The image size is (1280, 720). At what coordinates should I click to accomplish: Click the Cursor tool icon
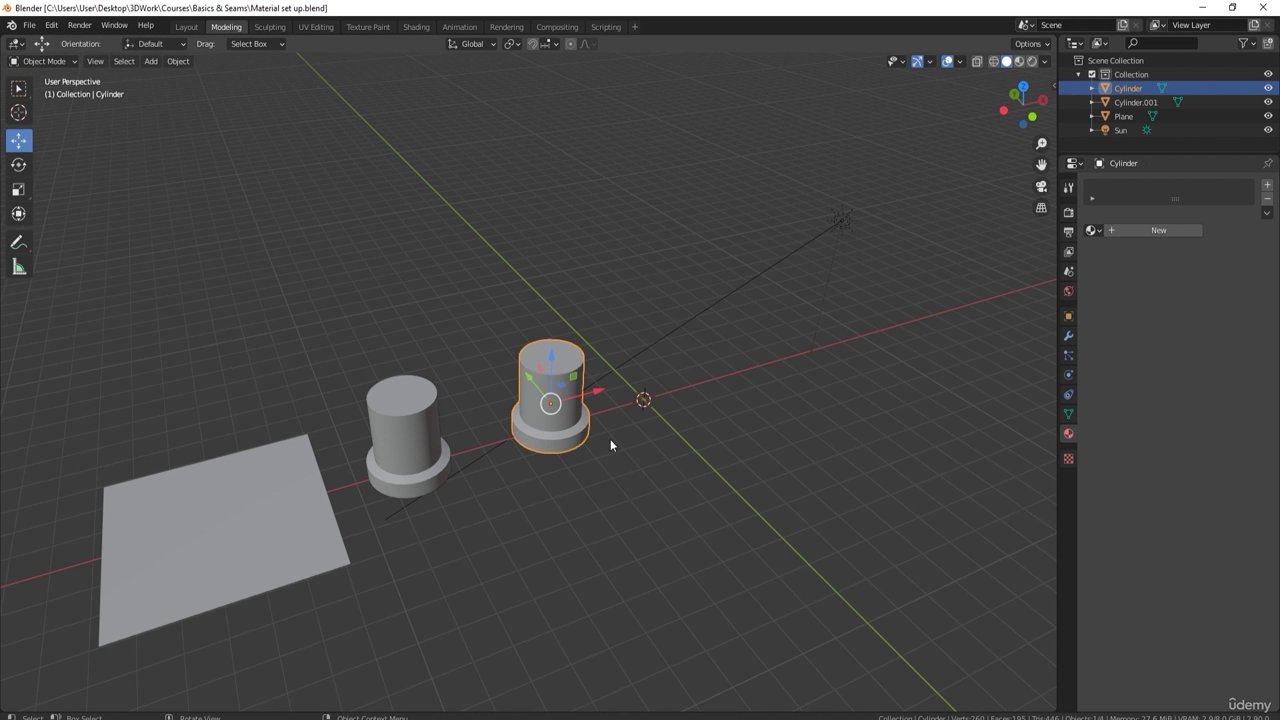pos(18,113)
